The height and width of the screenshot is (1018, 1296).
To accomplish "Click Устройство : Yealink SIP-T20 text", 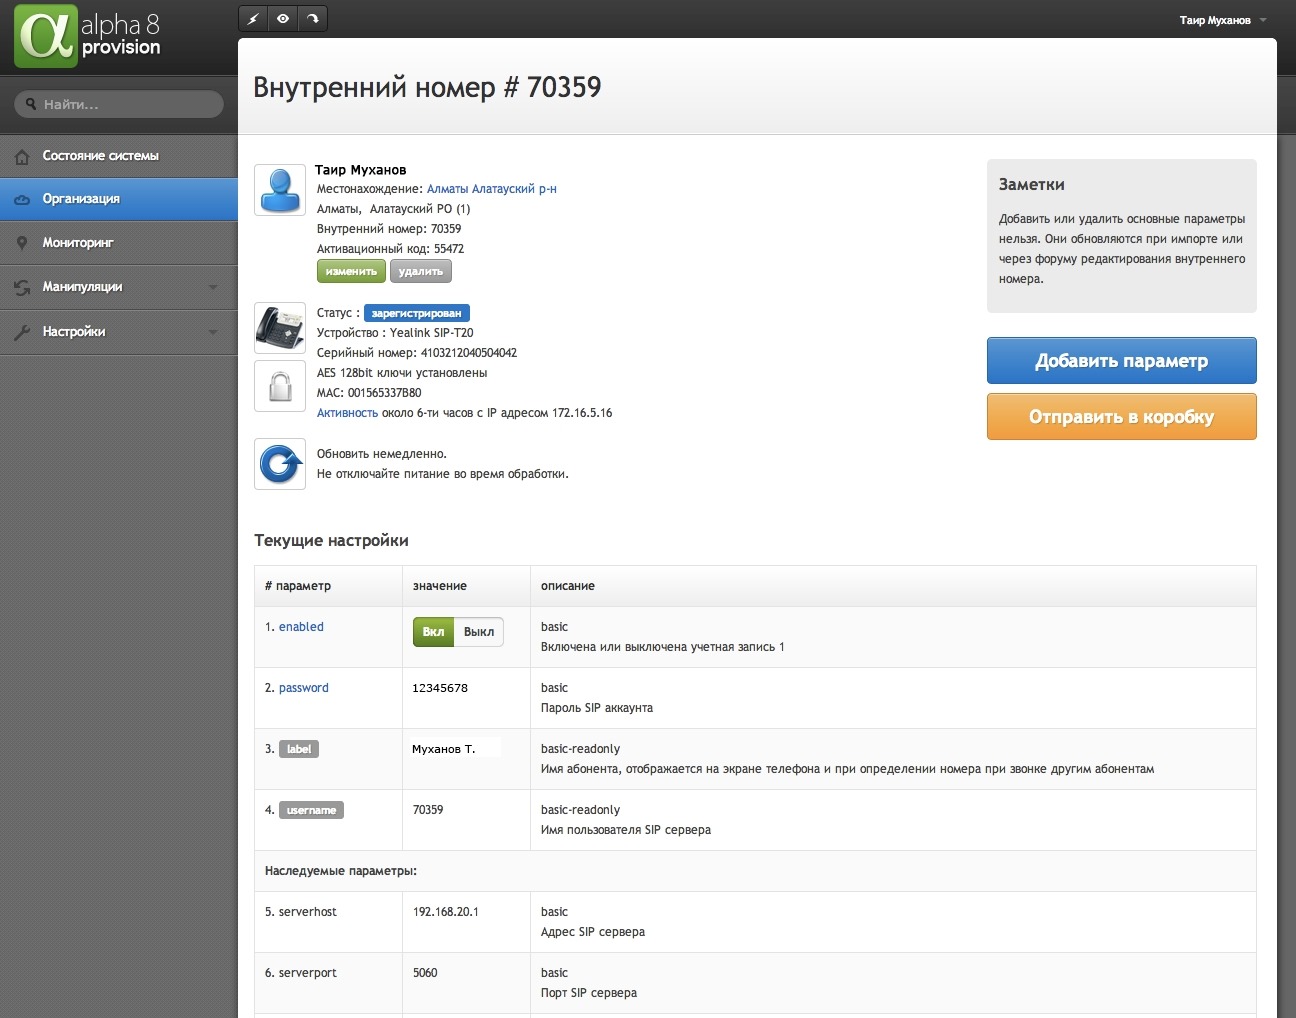I will pyautogui.click(x=395, y=333).
